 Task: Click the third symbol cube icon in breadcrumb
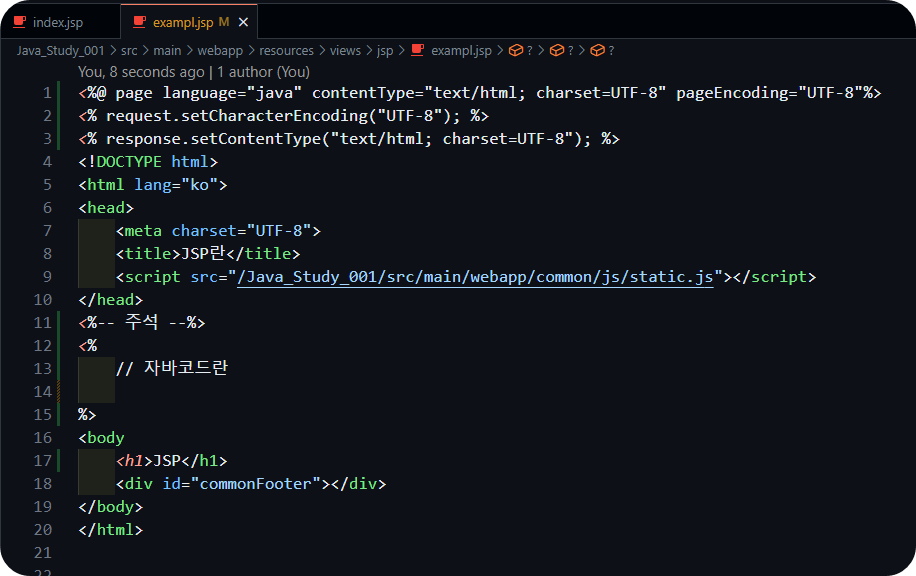(x=597, y=51)
